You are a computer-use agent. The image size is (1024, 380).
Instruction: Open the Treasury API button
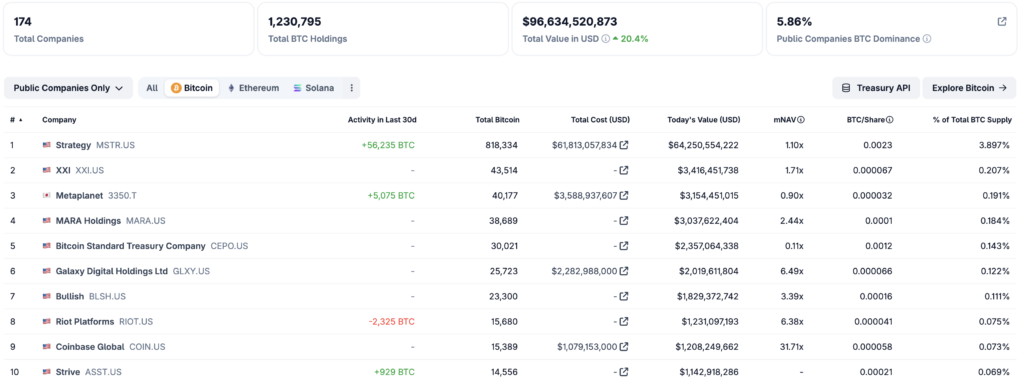pos(876,87)
